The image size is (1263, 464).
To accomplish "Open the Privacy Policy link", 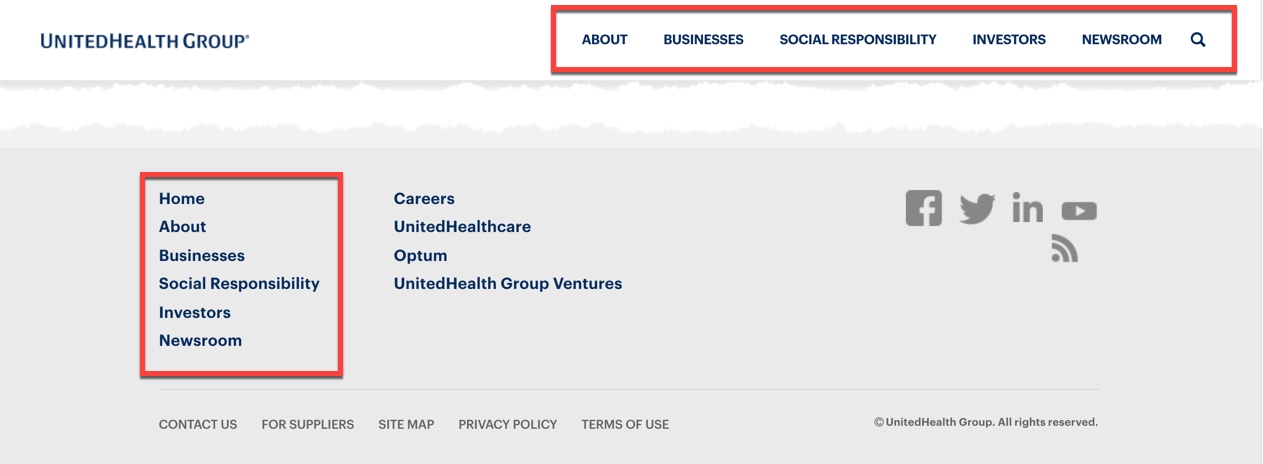I will point(508,425).
